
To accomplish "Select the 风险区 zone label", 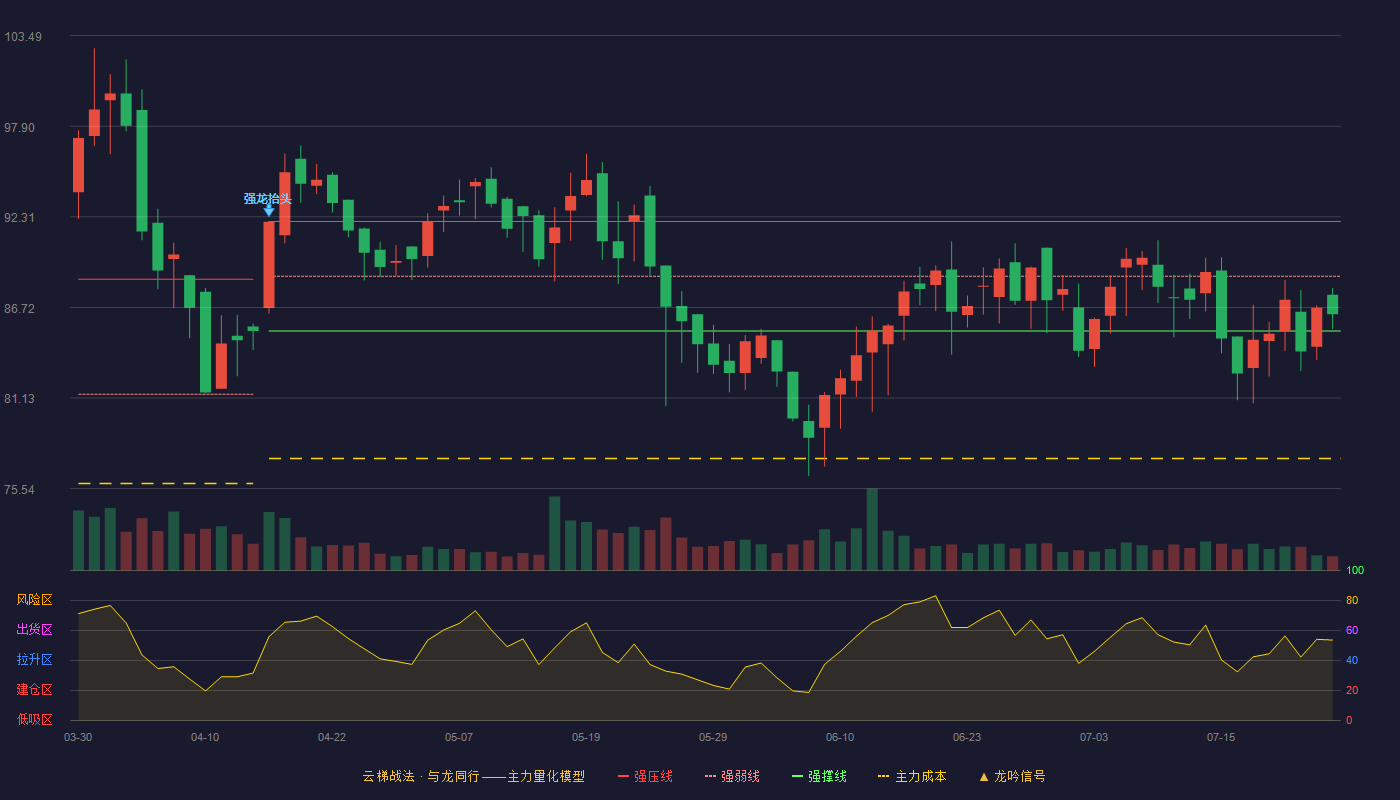I will pos(34,600).
